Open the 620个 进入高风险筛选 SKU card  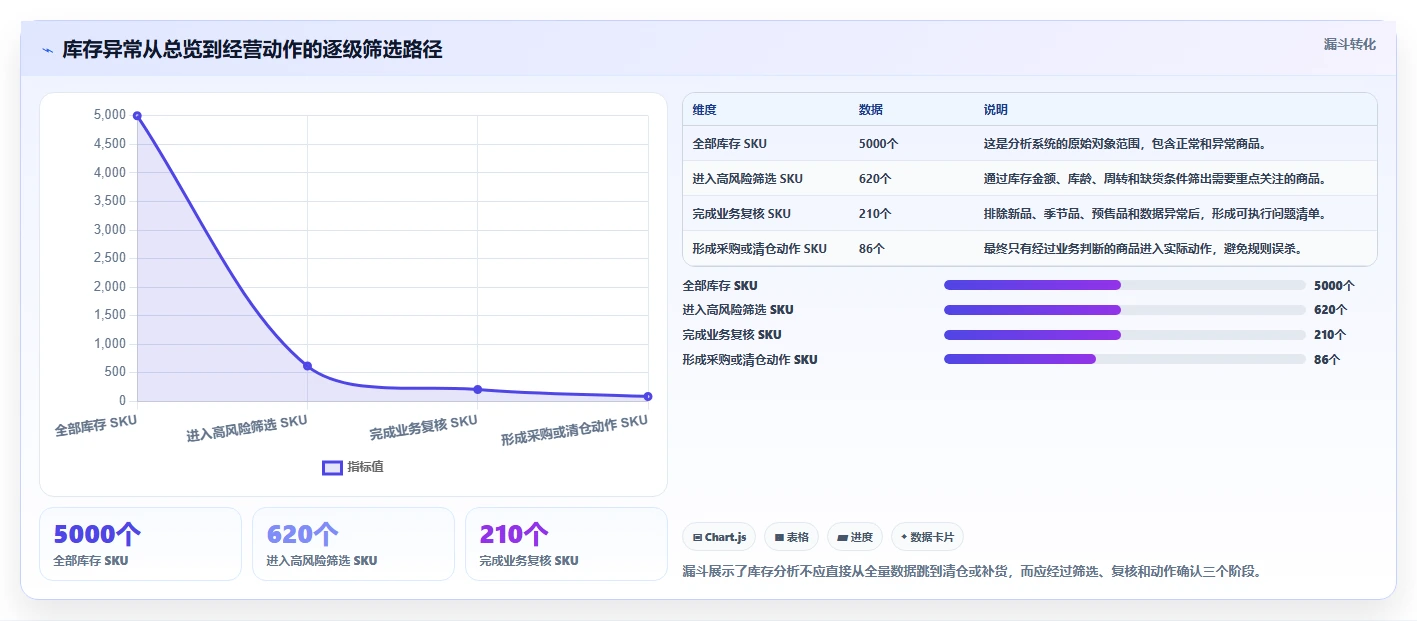click(353, 544)
